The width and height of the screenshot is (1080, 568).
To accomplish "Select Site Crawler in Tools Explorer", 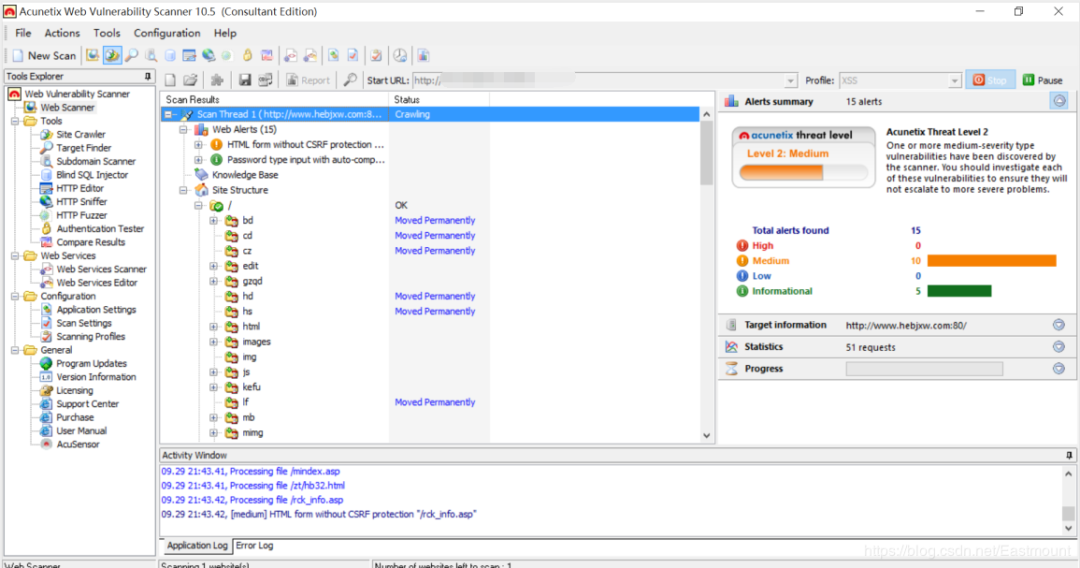I will pos(81,134).
